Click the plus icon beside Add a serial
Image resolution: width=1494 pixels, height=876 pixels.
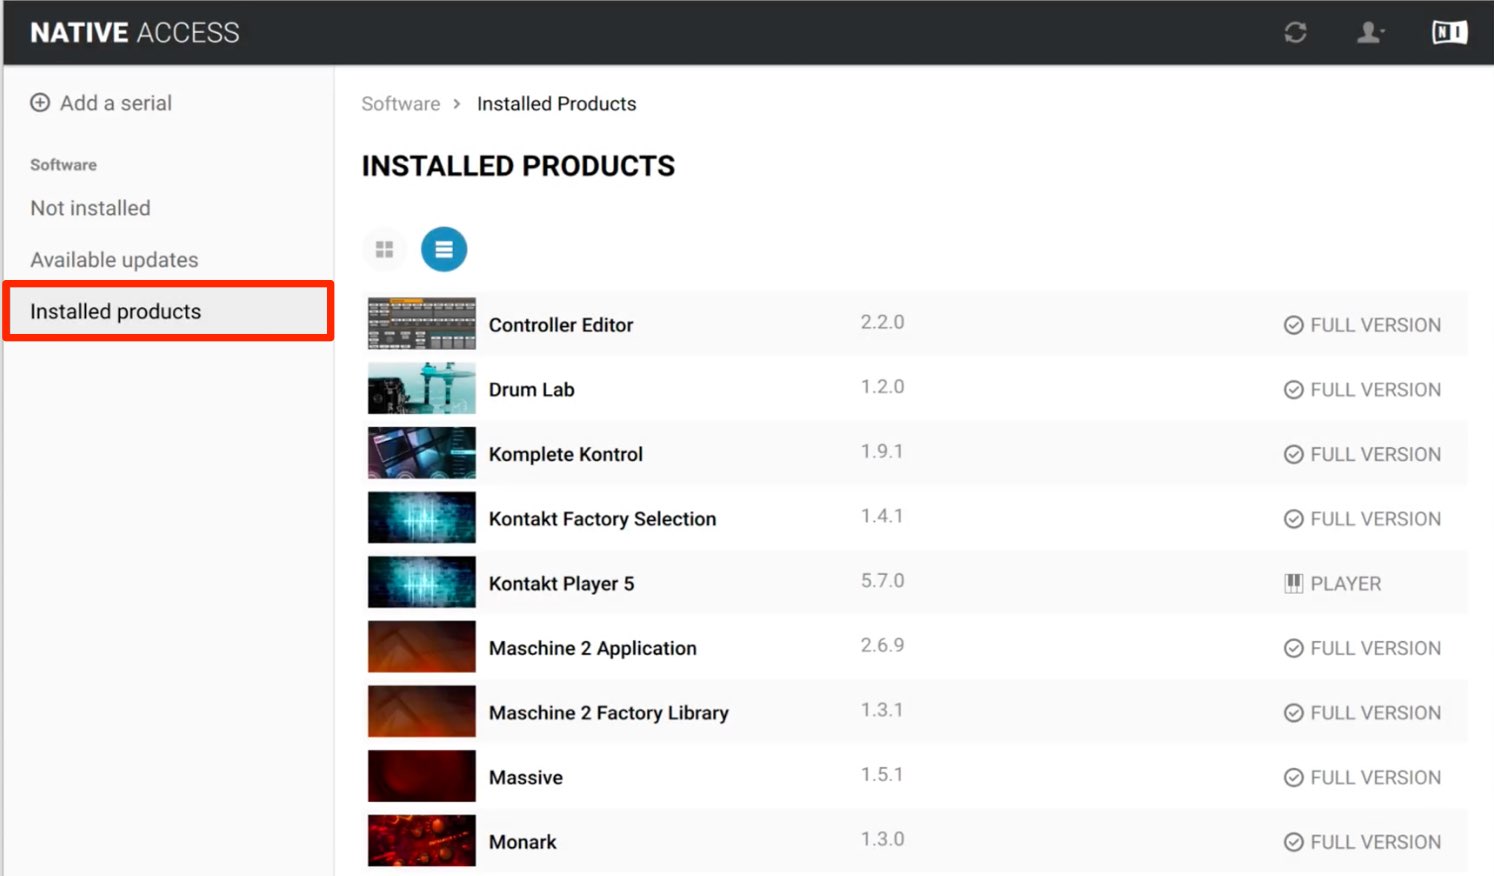click(40, 103)
